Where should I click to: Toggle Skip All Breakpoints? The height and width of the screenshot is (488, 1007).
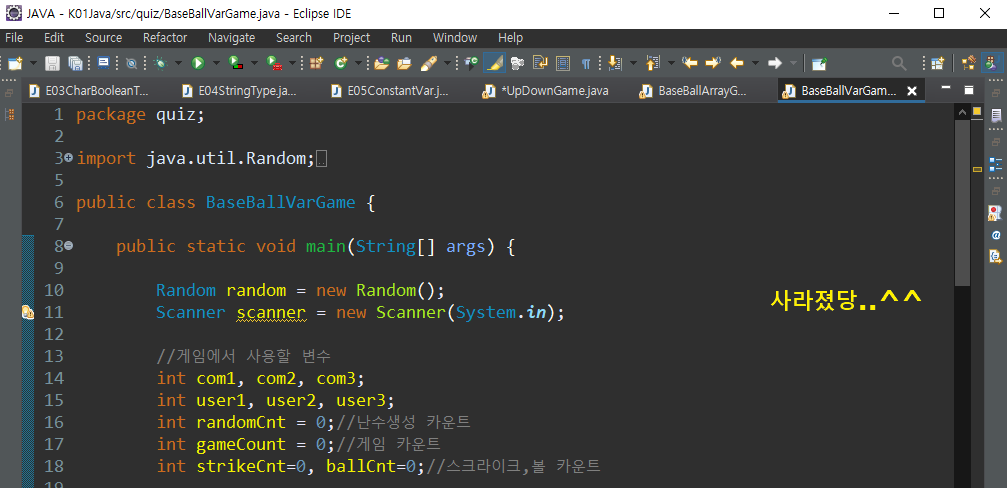[132, 63]
